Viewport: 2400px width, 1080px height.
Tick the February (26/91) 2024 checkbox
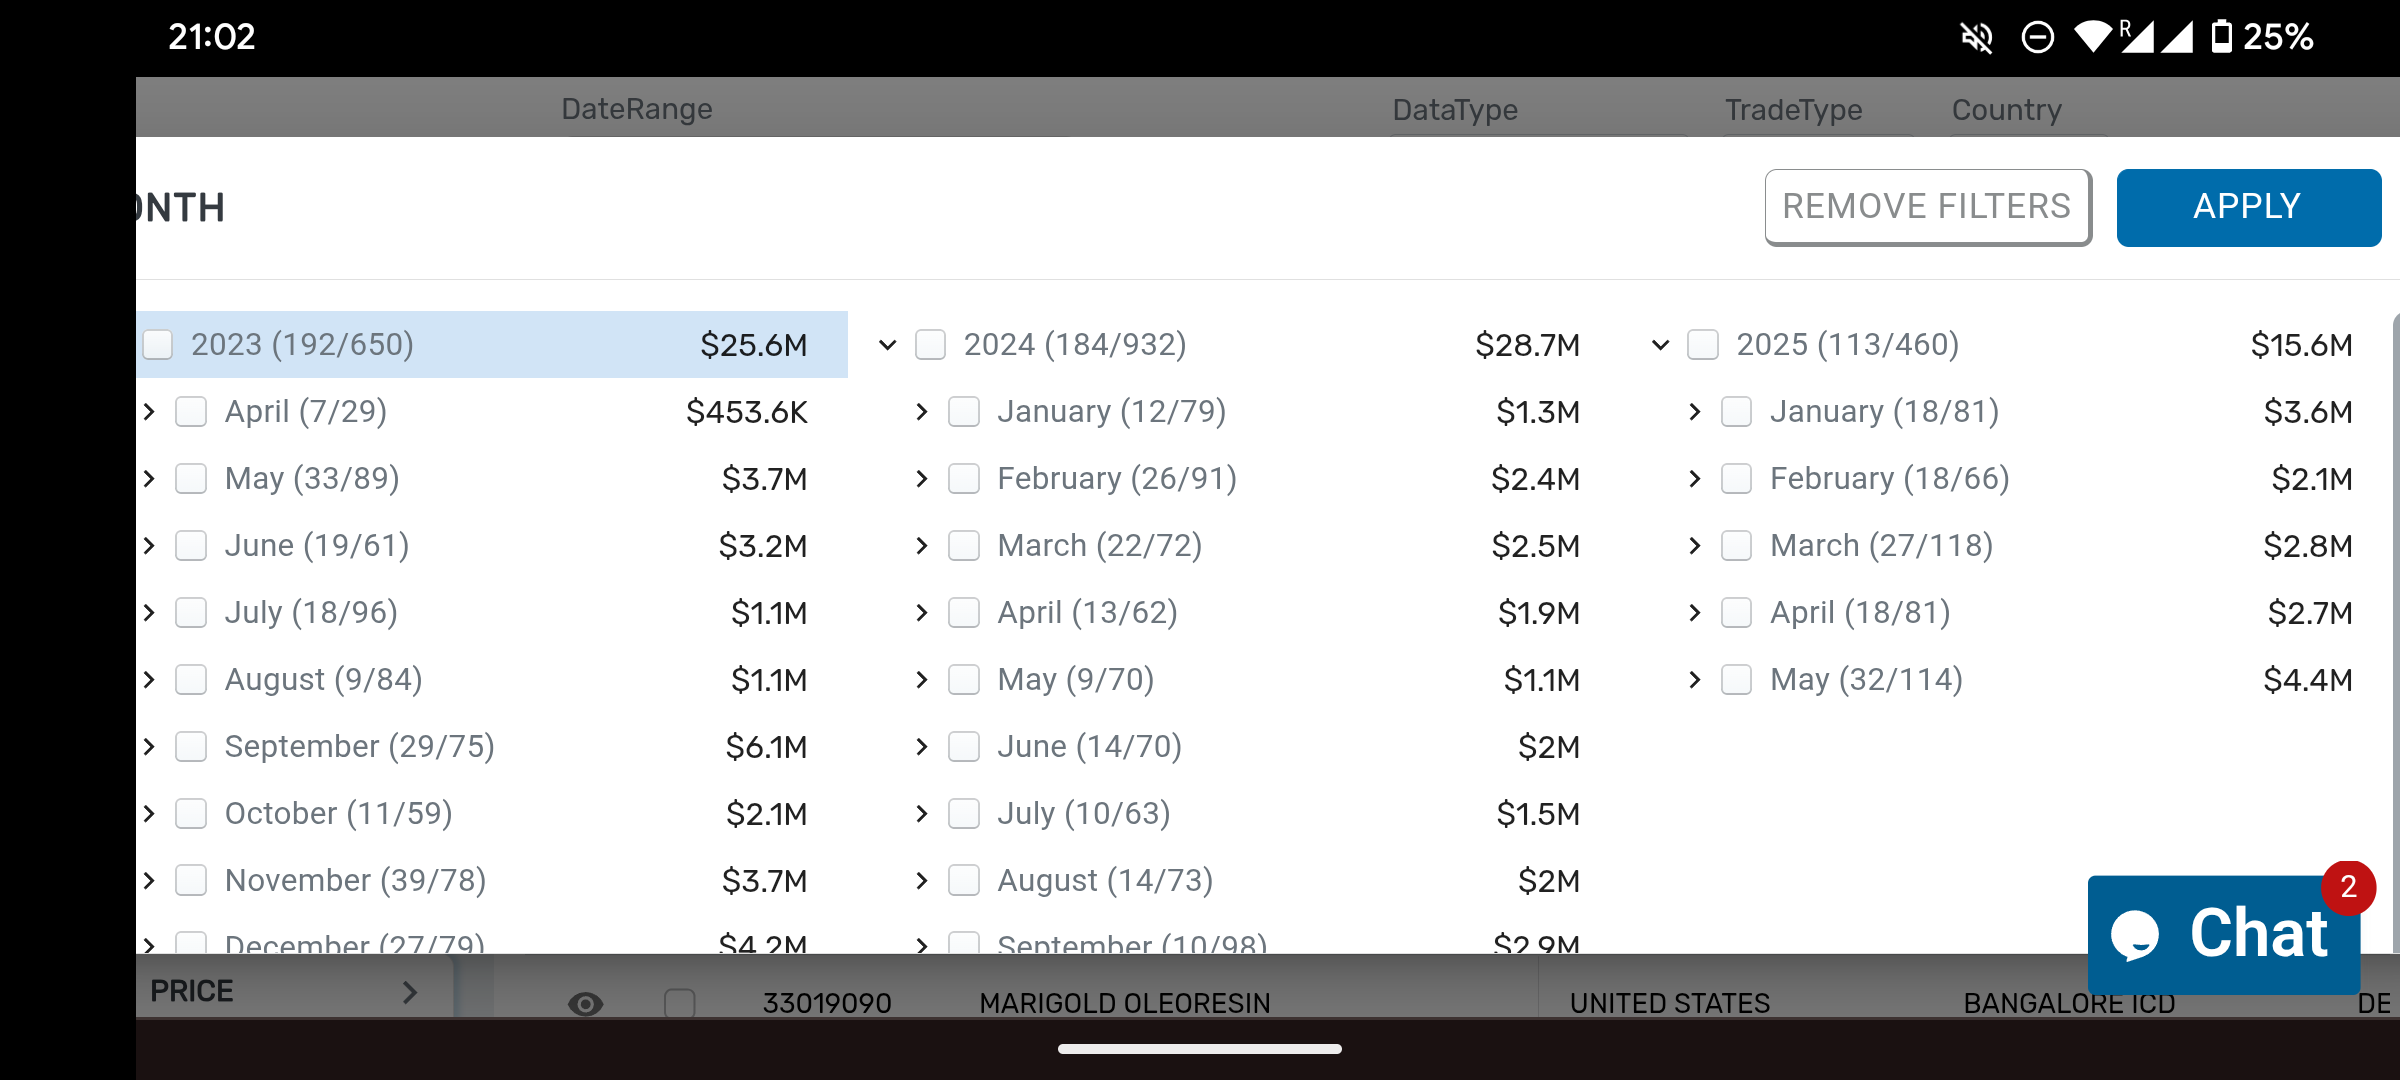coord(964,479)
